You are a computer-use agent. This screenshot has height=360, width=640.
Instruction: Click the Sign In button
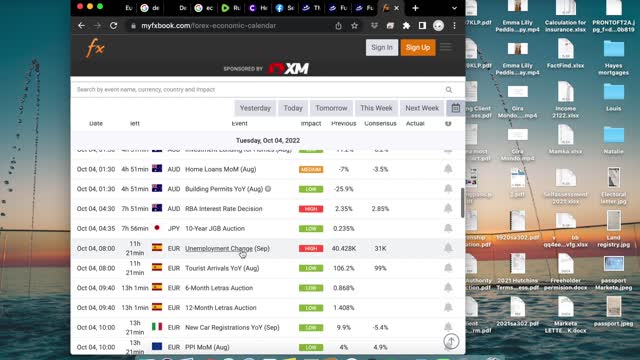(382, 47)
